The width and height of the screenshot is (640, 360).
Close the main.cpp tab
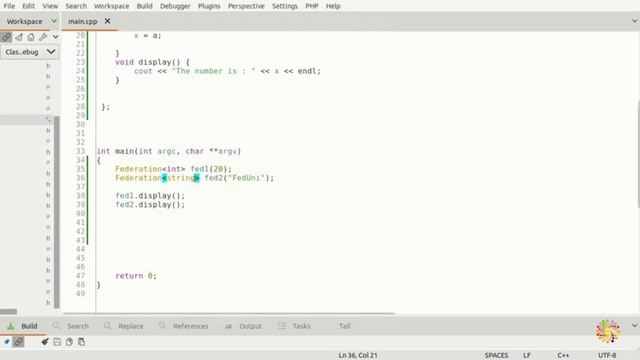107,21
